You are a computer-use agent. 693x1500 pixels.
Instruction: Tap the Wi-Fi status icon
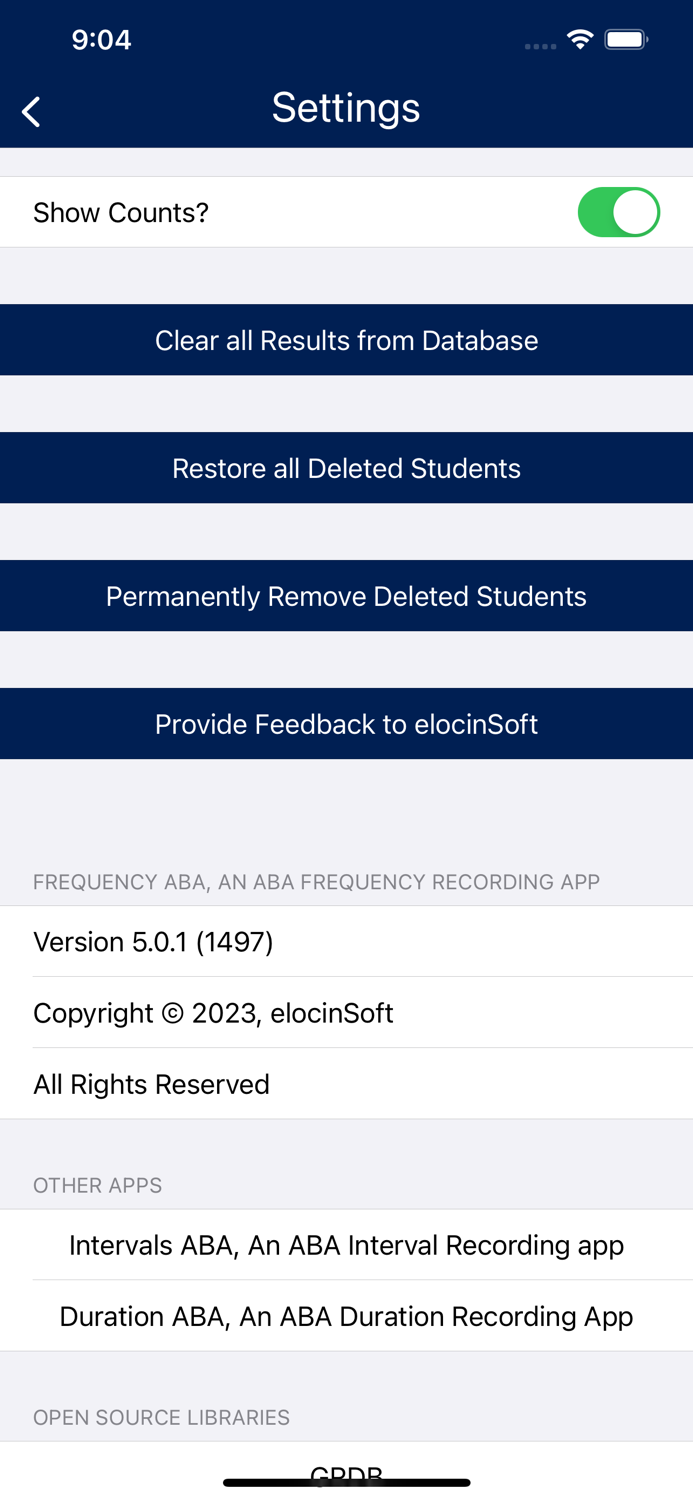(581, 40)
